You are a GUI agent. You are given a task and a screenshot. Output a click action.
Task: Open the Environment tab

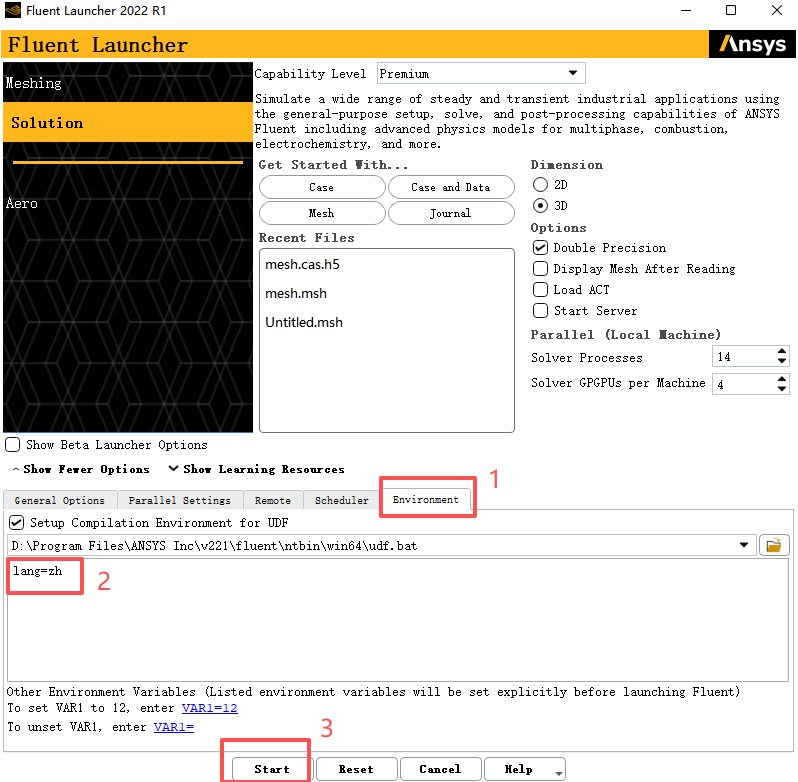click(x=425, y=499)
